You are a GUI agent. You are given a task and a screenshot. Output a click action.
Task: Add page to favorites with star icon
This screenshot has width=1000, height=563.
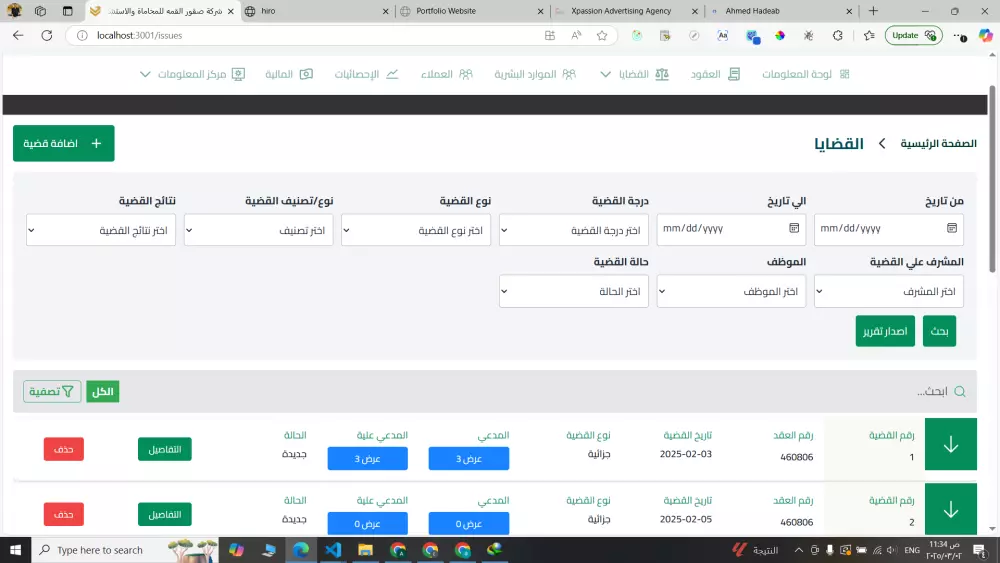coord(601,36)
